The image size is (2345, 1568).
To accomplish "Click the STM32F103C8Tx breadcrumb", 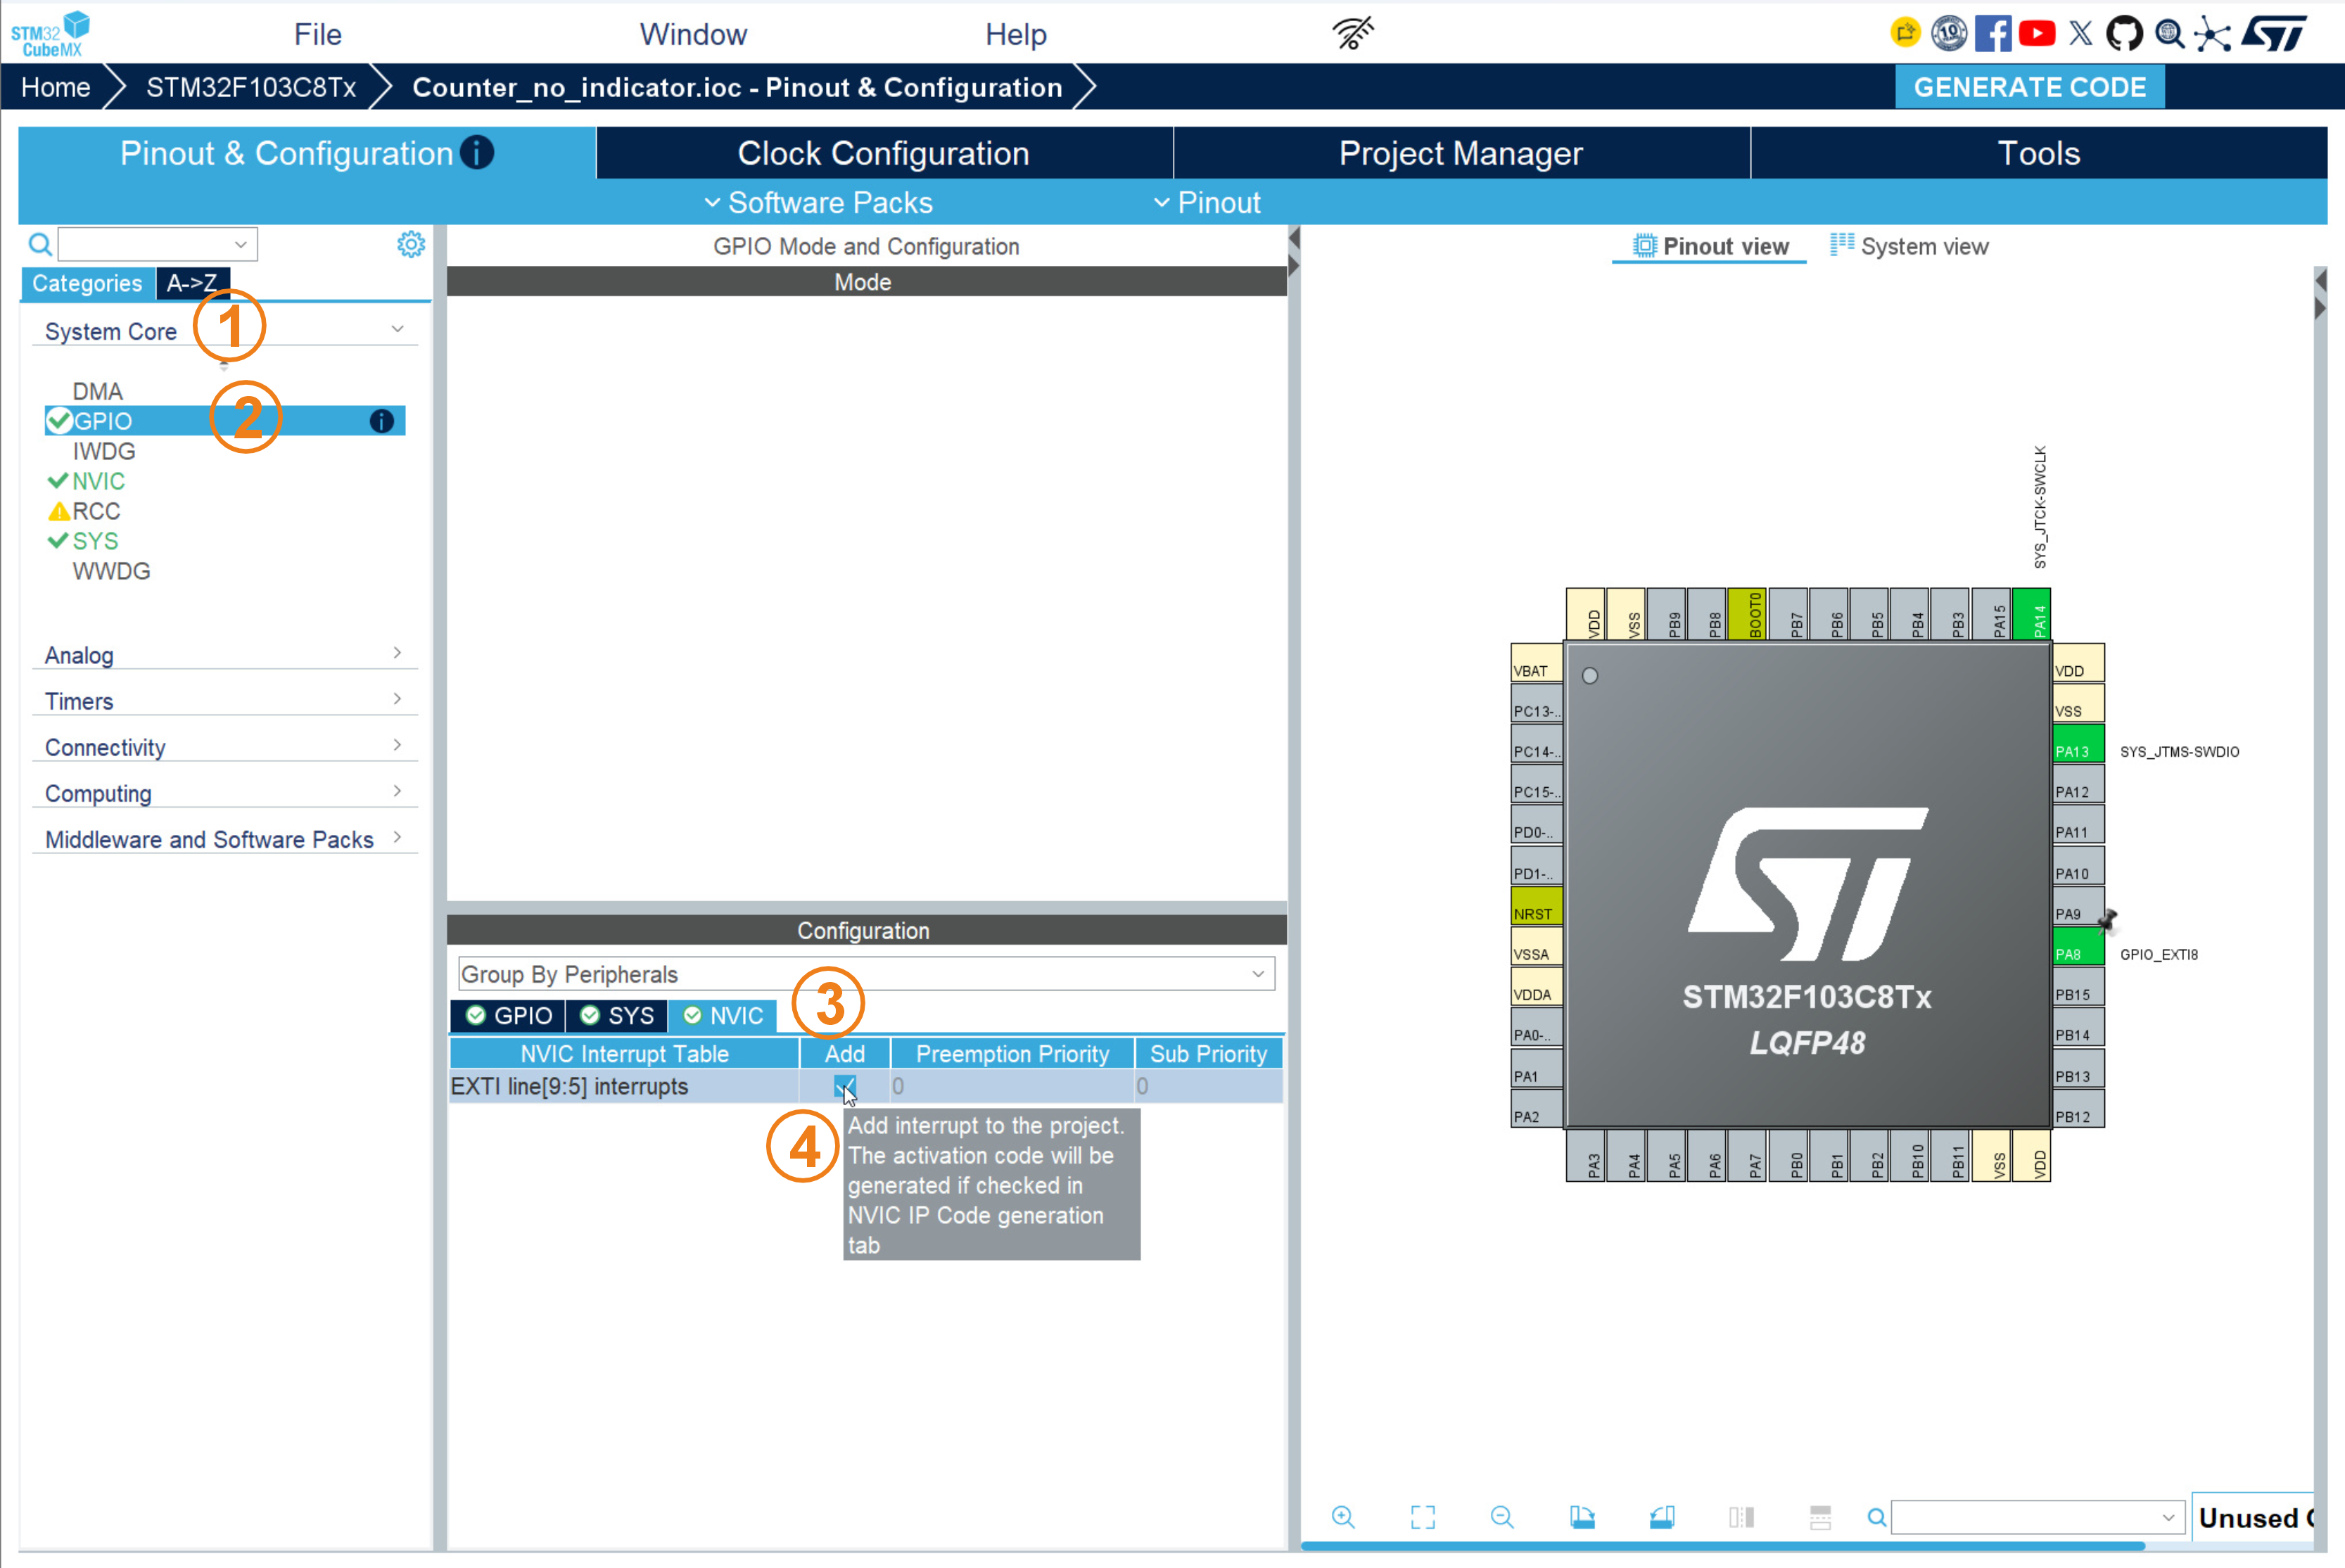I will point(251,87).
